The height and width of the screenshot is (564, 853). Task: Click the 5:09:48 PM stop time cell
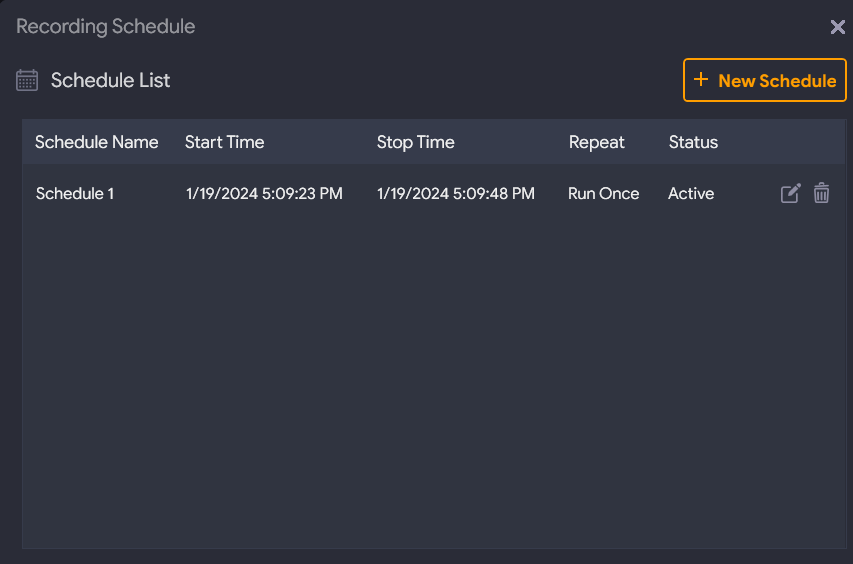pos(455,194)
